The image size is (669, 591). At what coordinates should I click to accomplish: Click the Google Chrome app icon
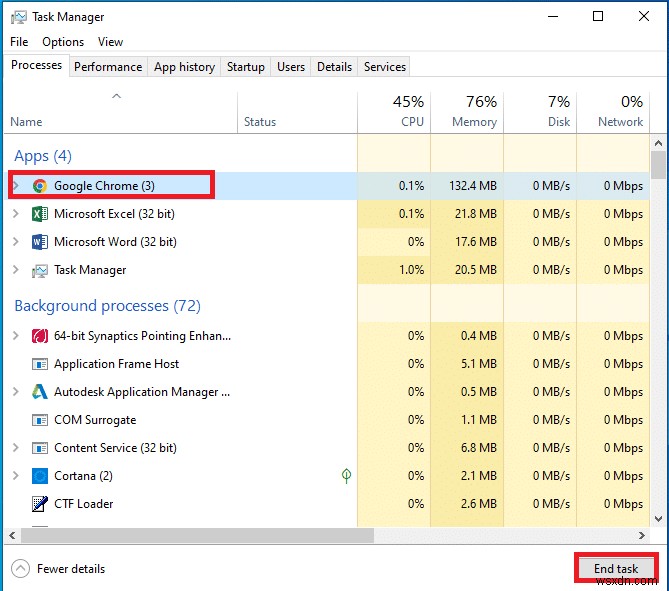[x=40, y=186]
